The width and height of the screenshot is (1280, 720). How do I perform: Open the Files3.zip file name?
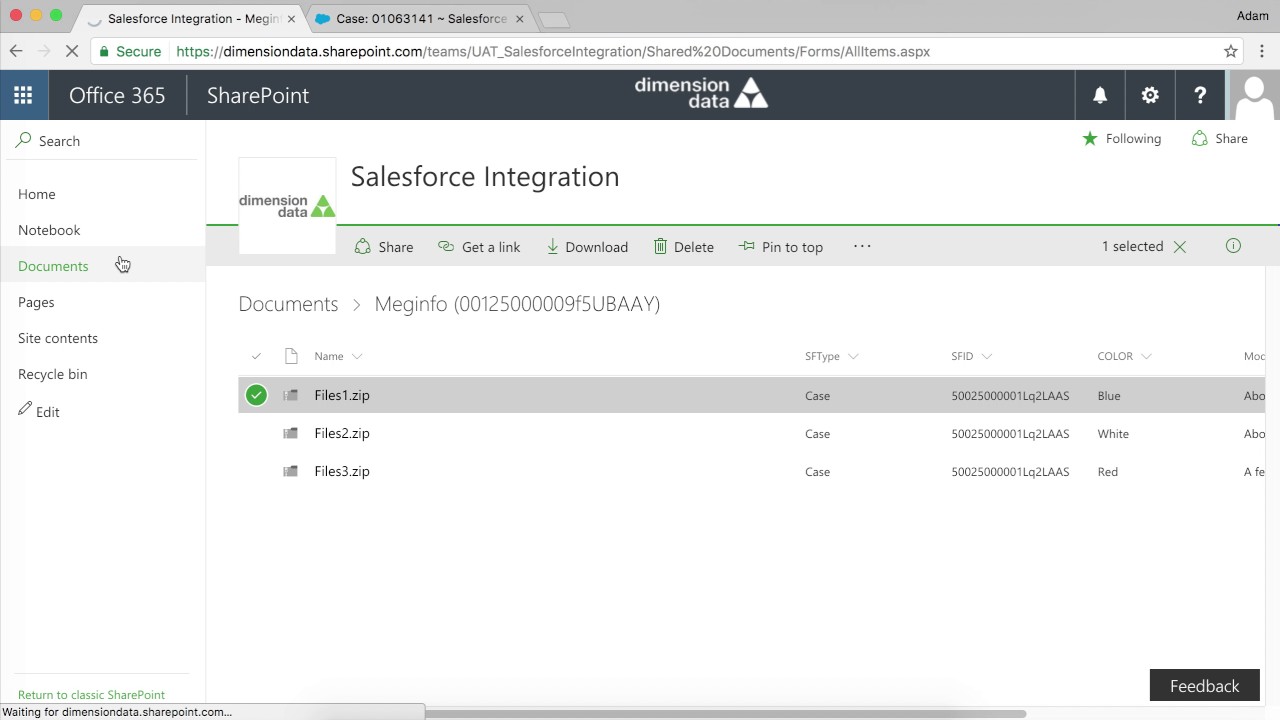pos(342,471)
